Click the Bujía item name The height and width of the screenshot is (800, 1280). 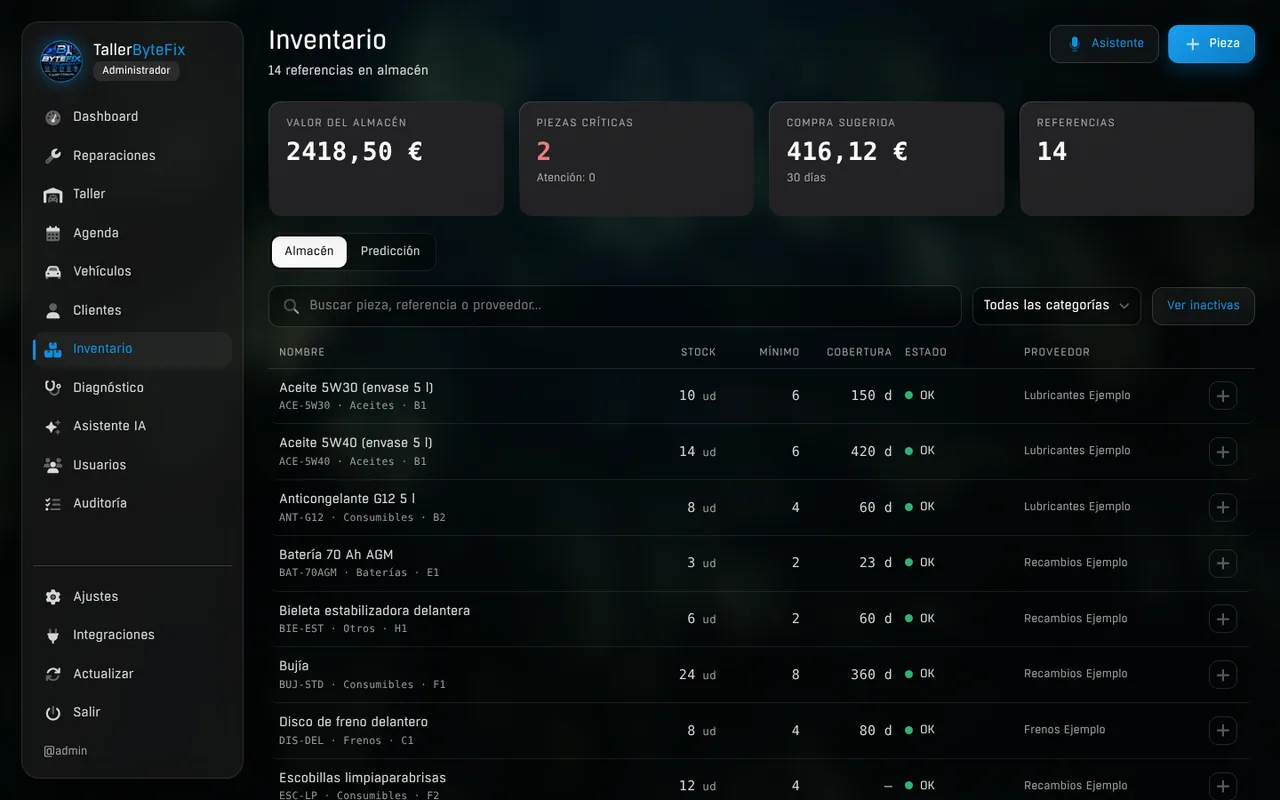[294, 666]
